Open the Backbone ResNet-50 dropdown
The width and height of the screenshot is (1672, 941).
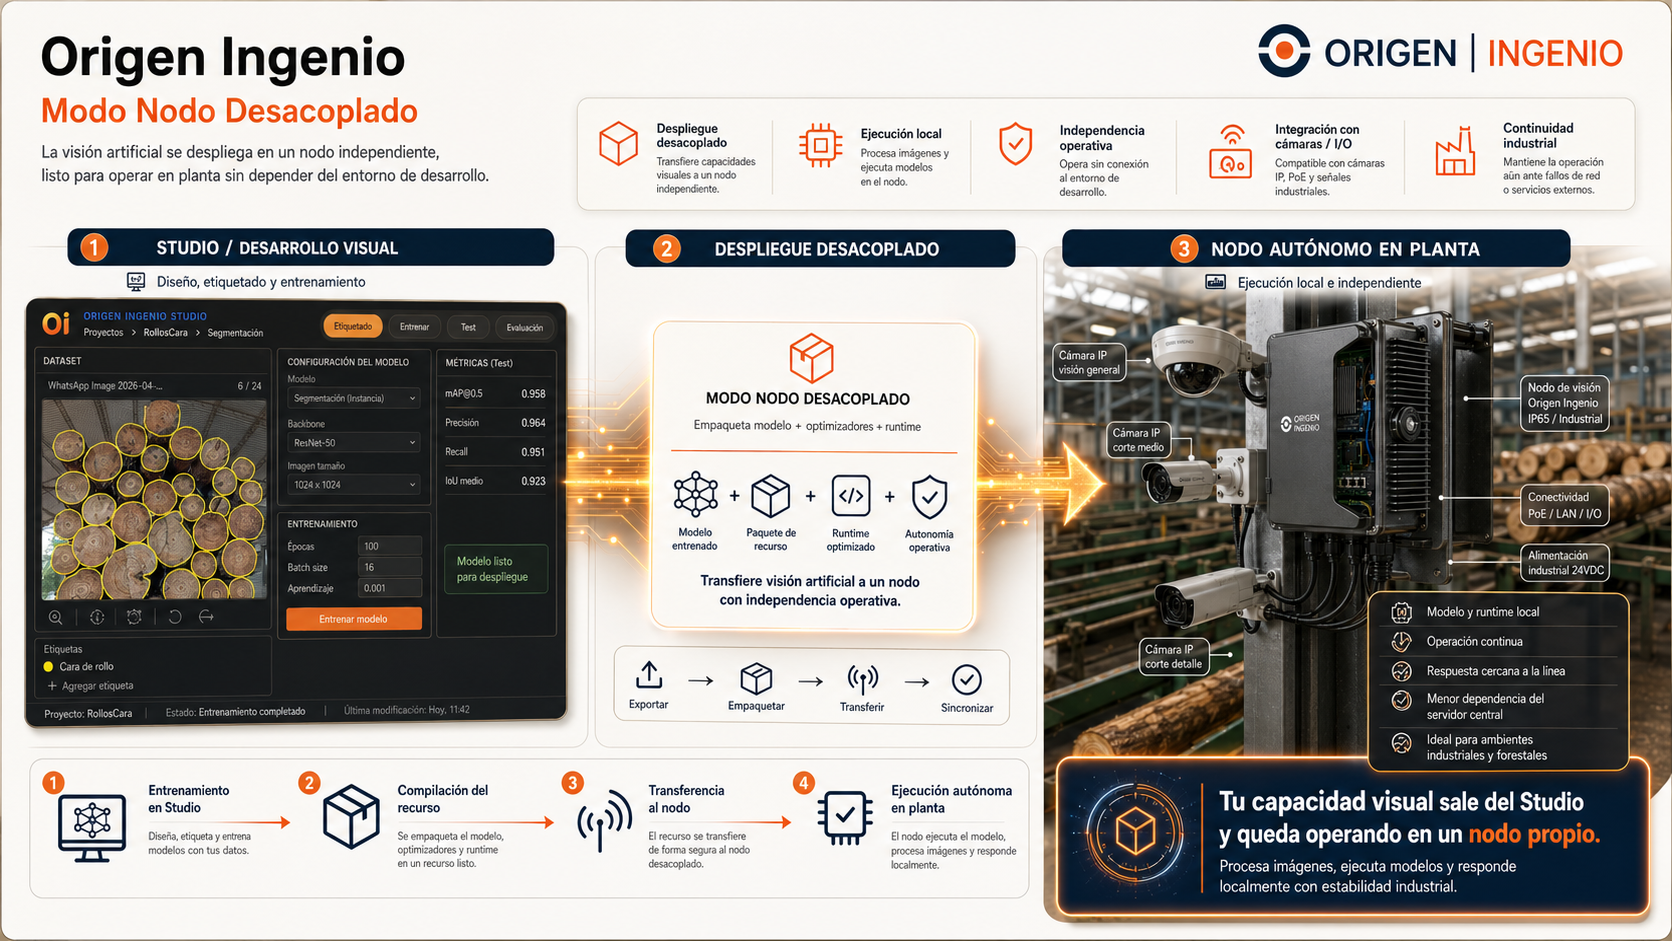pos(353,442)
